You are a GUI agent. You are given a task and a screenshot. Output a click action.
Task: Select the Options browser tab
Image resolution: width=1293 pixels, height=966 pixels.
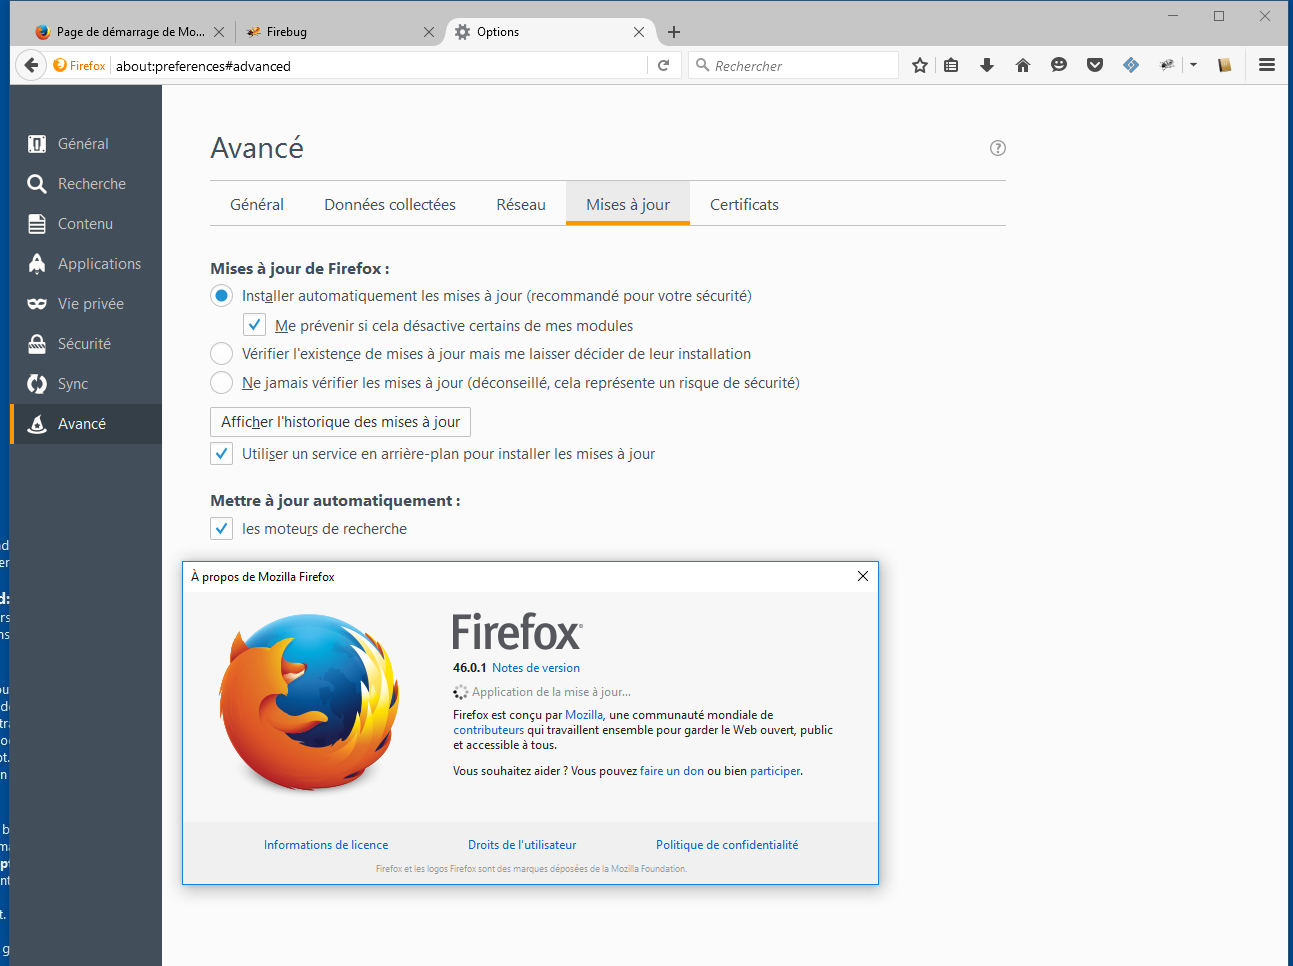pyautogui.click(x=550, y=32)
